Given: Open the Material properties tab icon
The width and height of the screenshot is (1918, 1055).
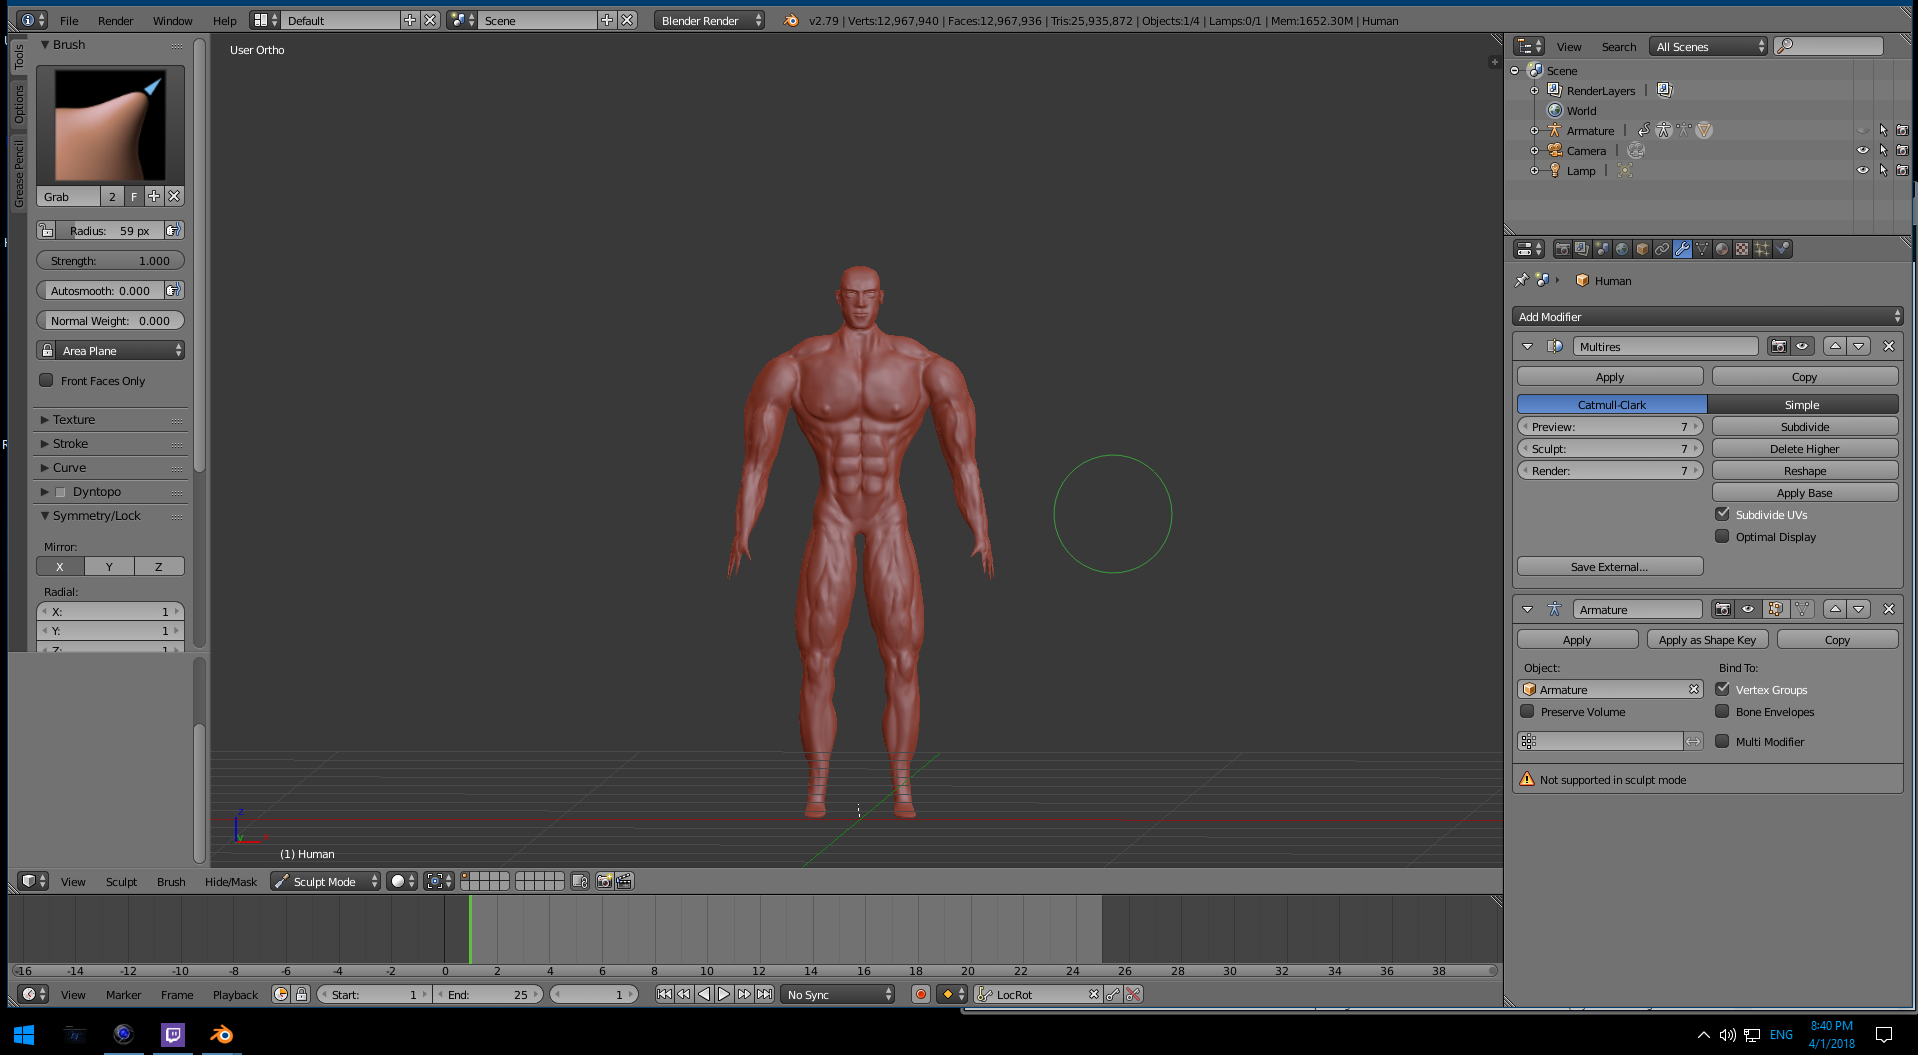Looking at the screenshot, I should (x=1722, y=249).
